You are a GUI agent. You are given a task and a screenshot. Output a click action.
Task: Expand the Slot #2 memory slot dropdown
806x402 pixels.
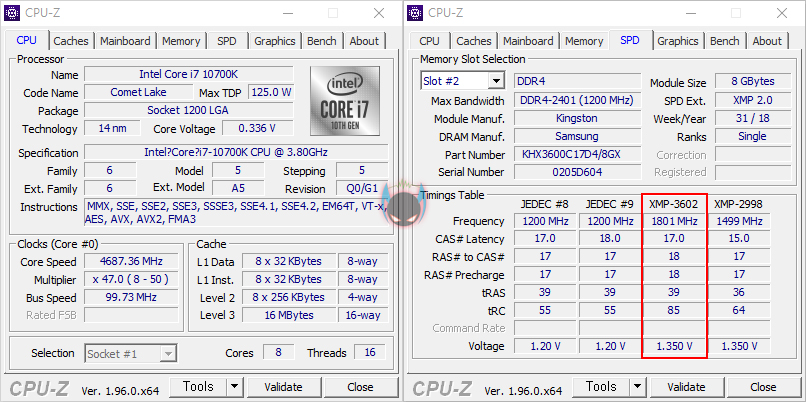pos(496,81)
